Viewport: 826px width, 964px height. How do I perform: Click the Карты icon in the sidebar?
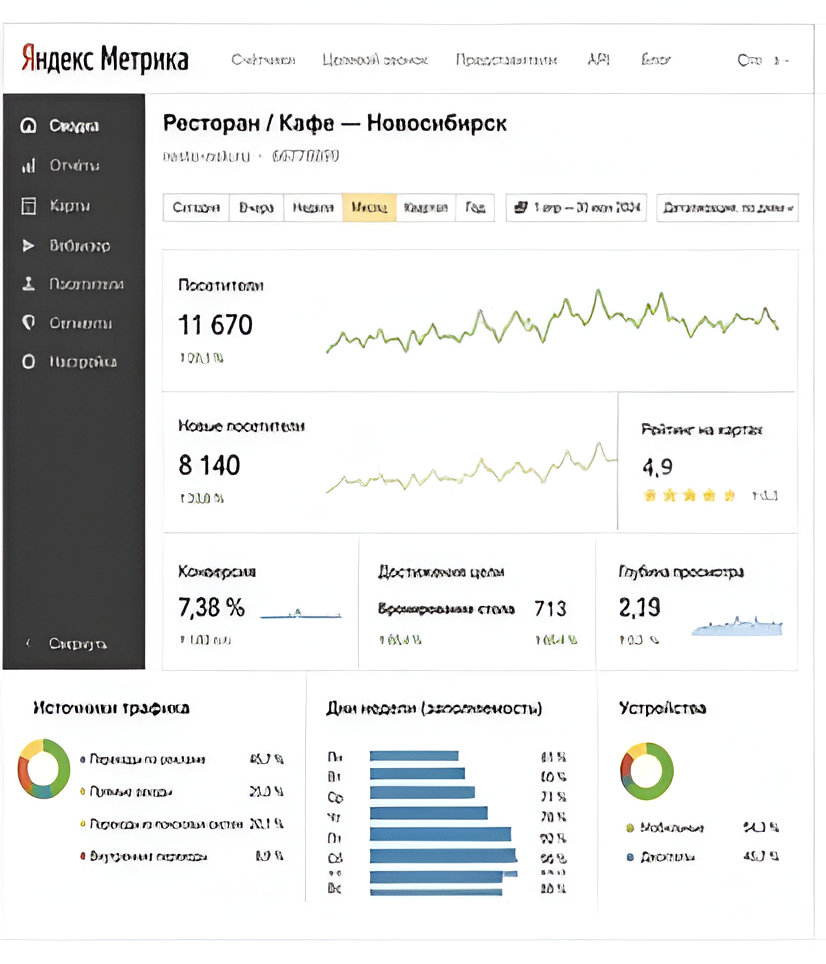[x=28, y=206]
